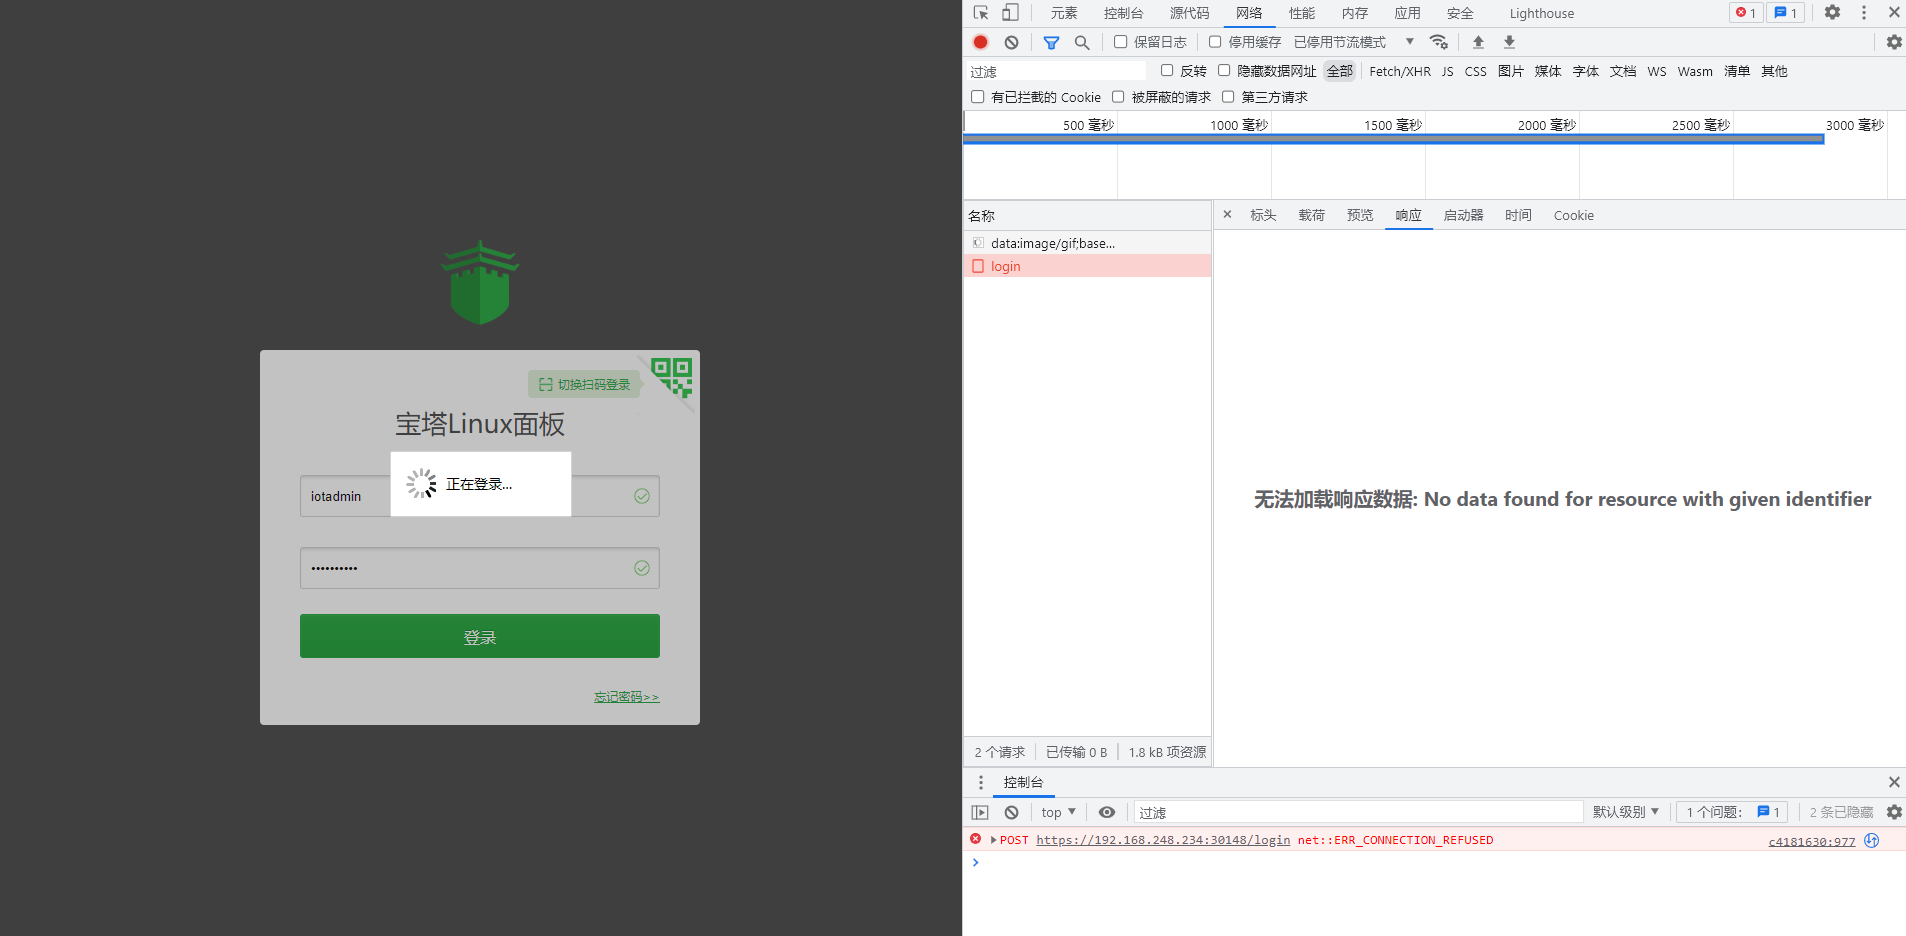Open source link c4181630:977
Image resolution: width=1906 pixels, height=936 pixels.
coord(1811,841)
